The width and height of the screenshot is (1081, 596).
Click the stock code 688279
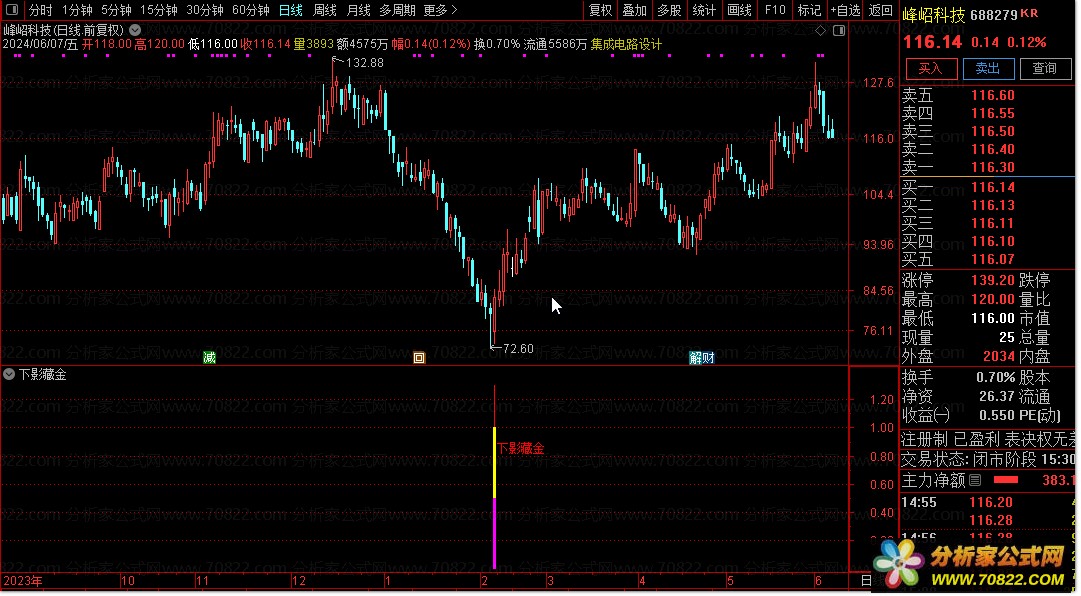993,15
